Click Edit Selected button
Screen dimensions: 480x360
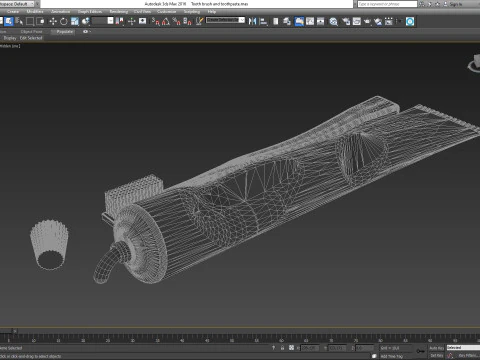(31, 38)
